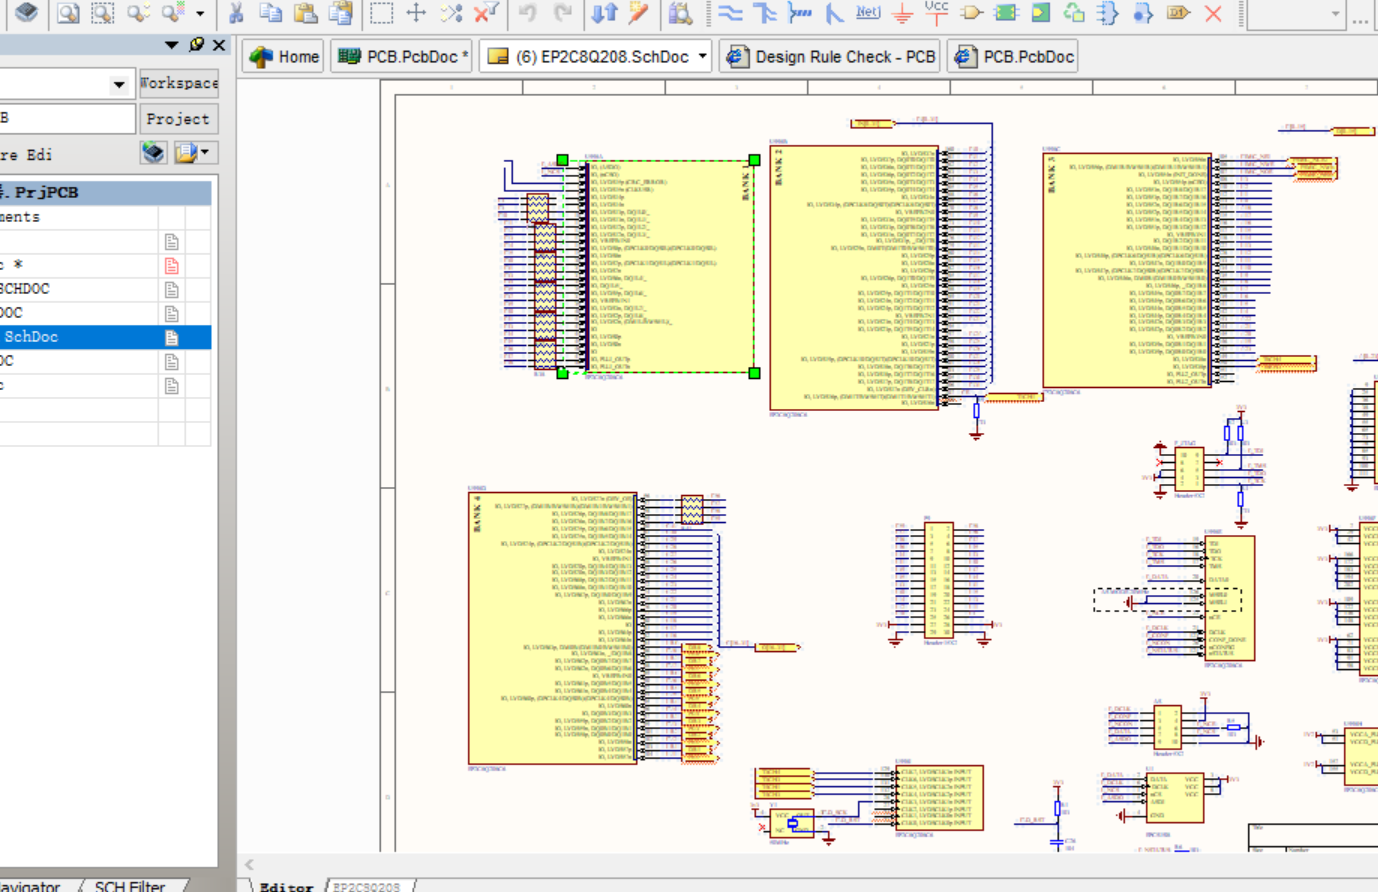This screenshot has height=892, width=1378.
Task: Copy the selected objects
Action: [270, 13]
